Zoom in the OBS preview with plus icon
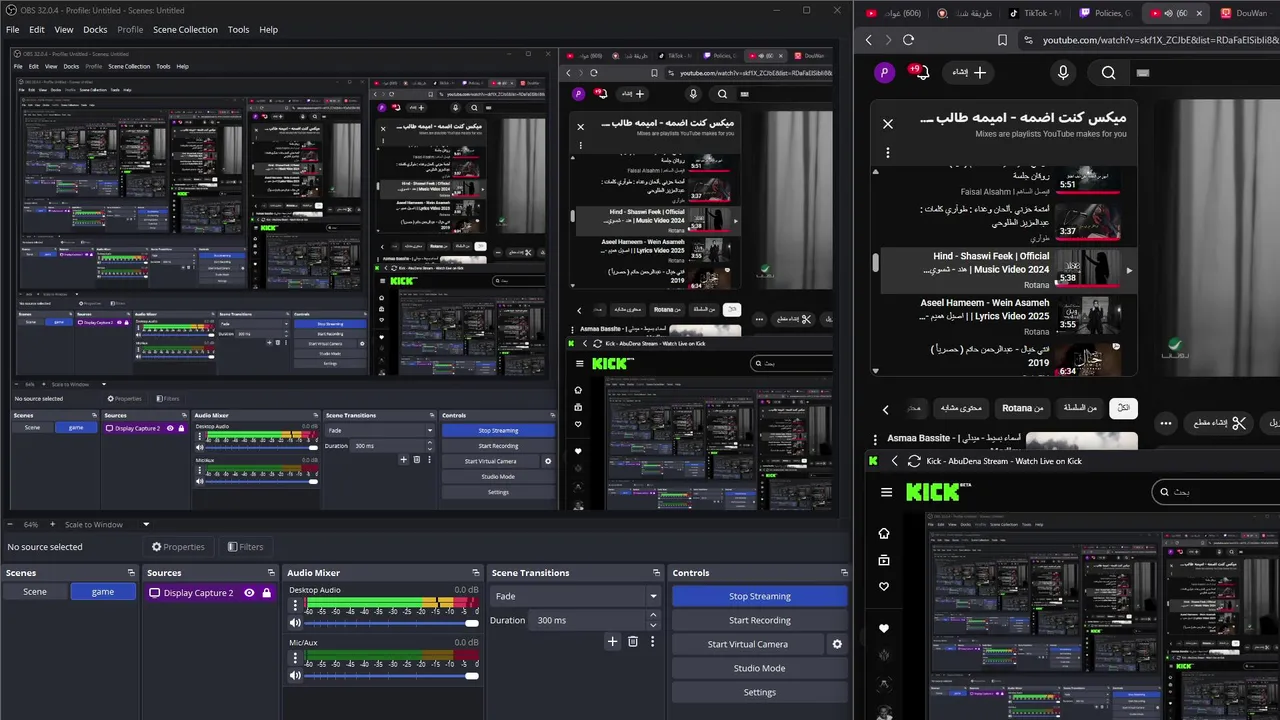1280x720 pixels. point(52,524)
